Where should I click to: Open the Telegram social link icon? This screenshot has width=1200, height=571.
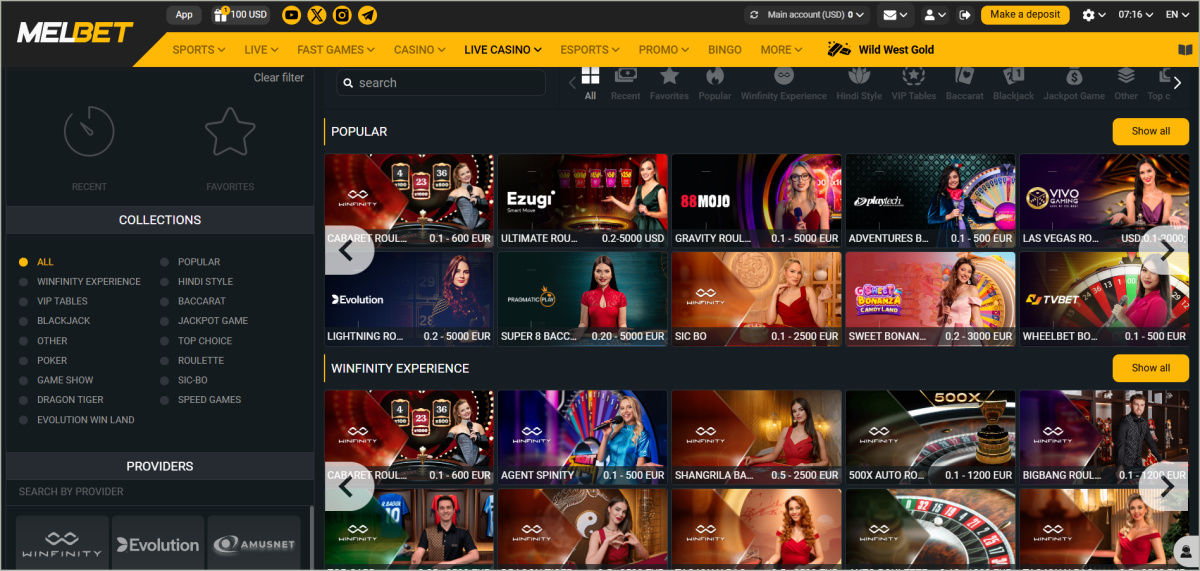pyautogui.click(x=368, y=15)
